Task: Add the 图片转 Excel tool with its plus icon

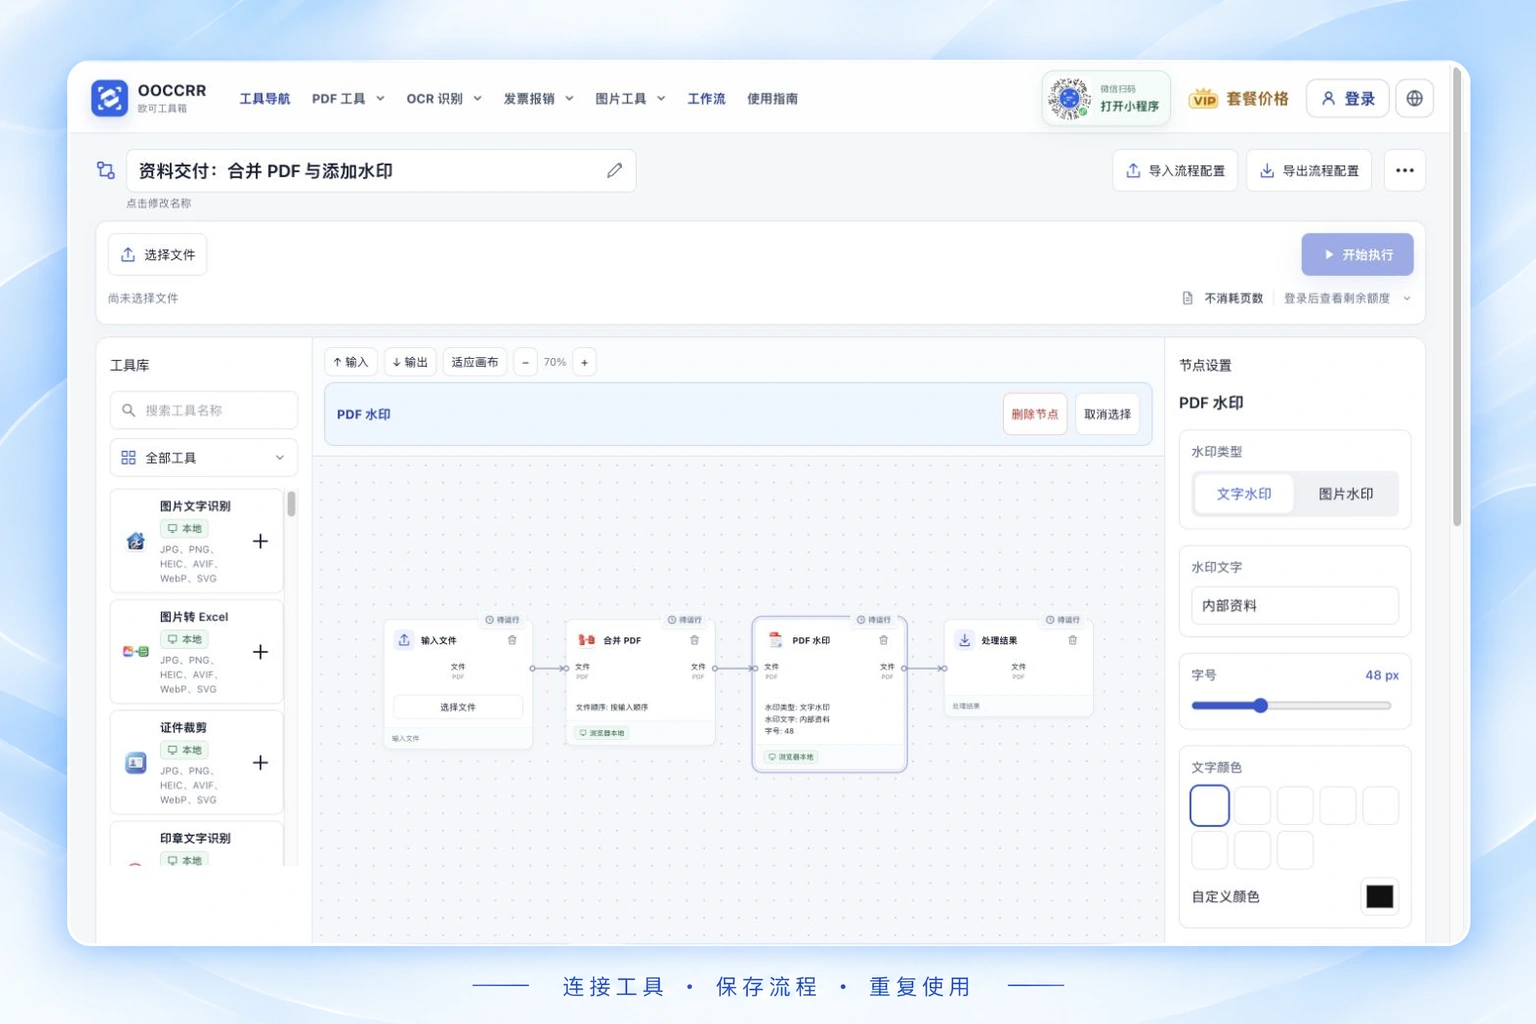Action: (x=260, y=652)
